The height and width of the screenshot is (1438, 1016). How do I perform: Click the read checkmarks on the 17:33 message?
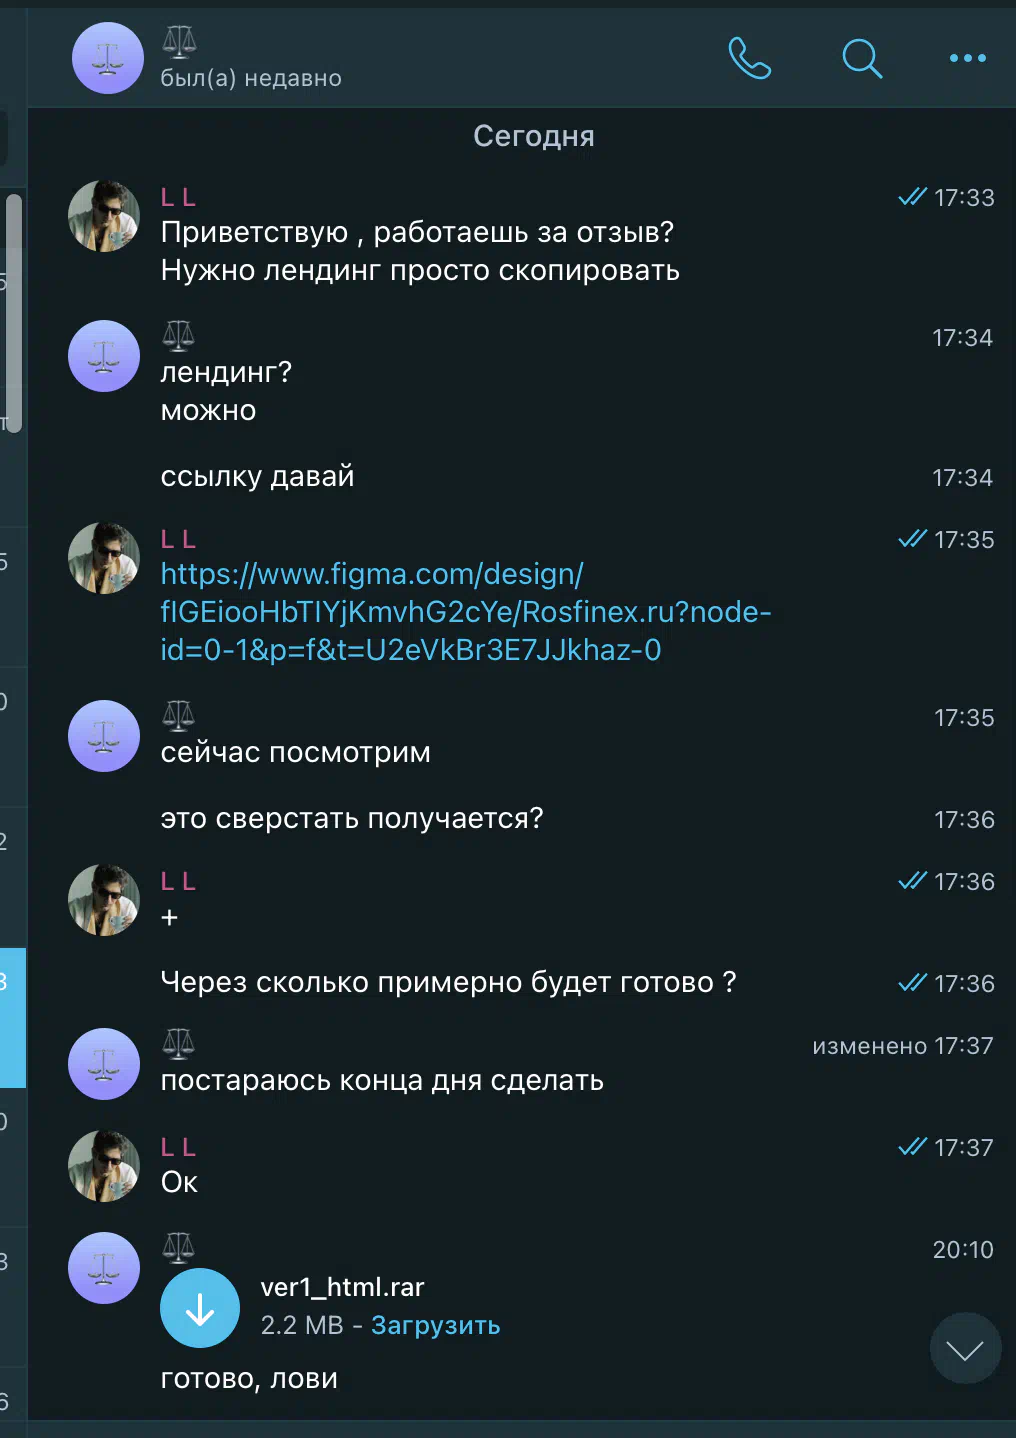912,197
